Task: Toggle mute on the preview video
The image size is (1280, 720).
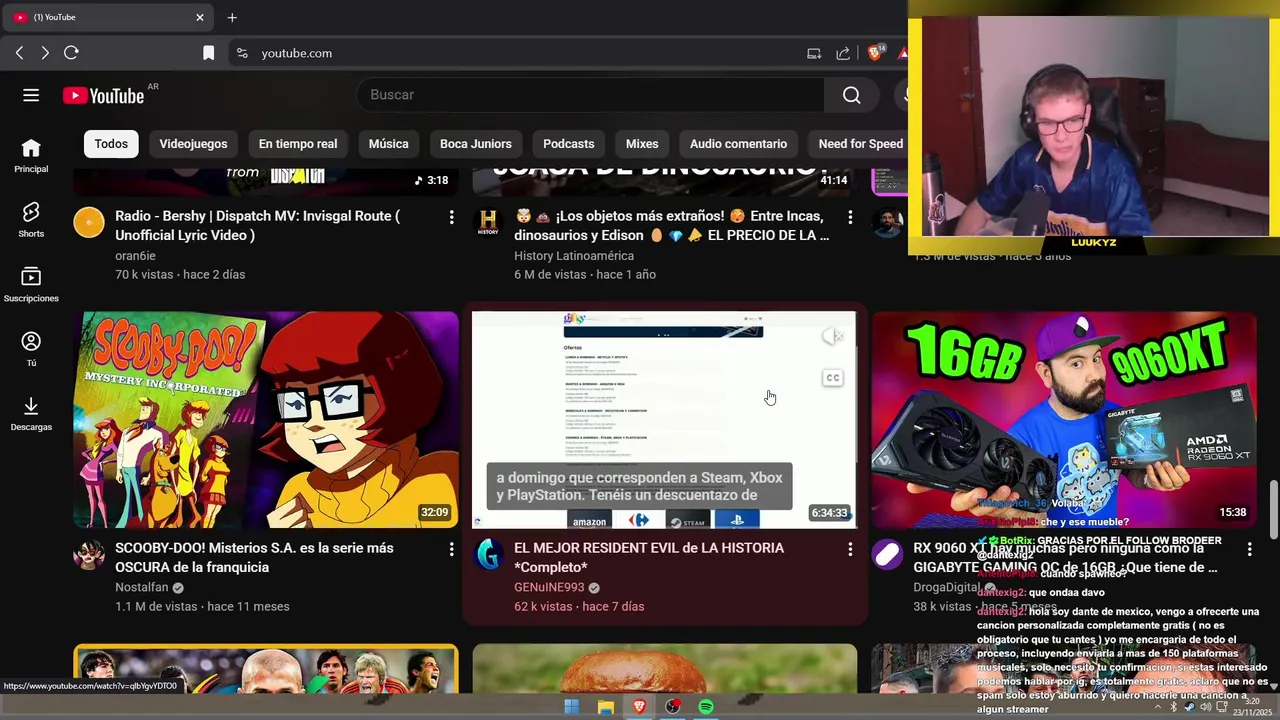Action: (x=832, y=337)
